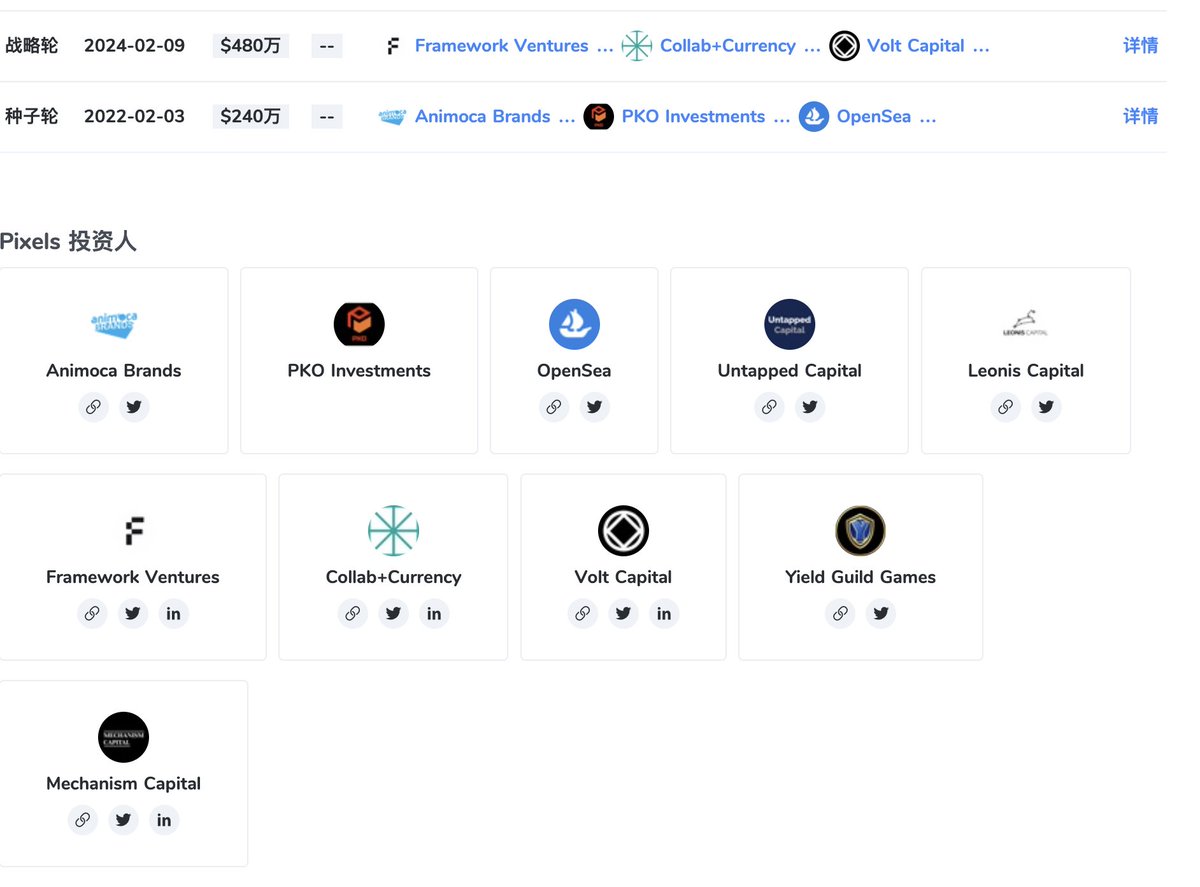Screen dimensions: 1200x887
Task: Open Animoca Brands Twitter icon
Action: click(134, 407)
